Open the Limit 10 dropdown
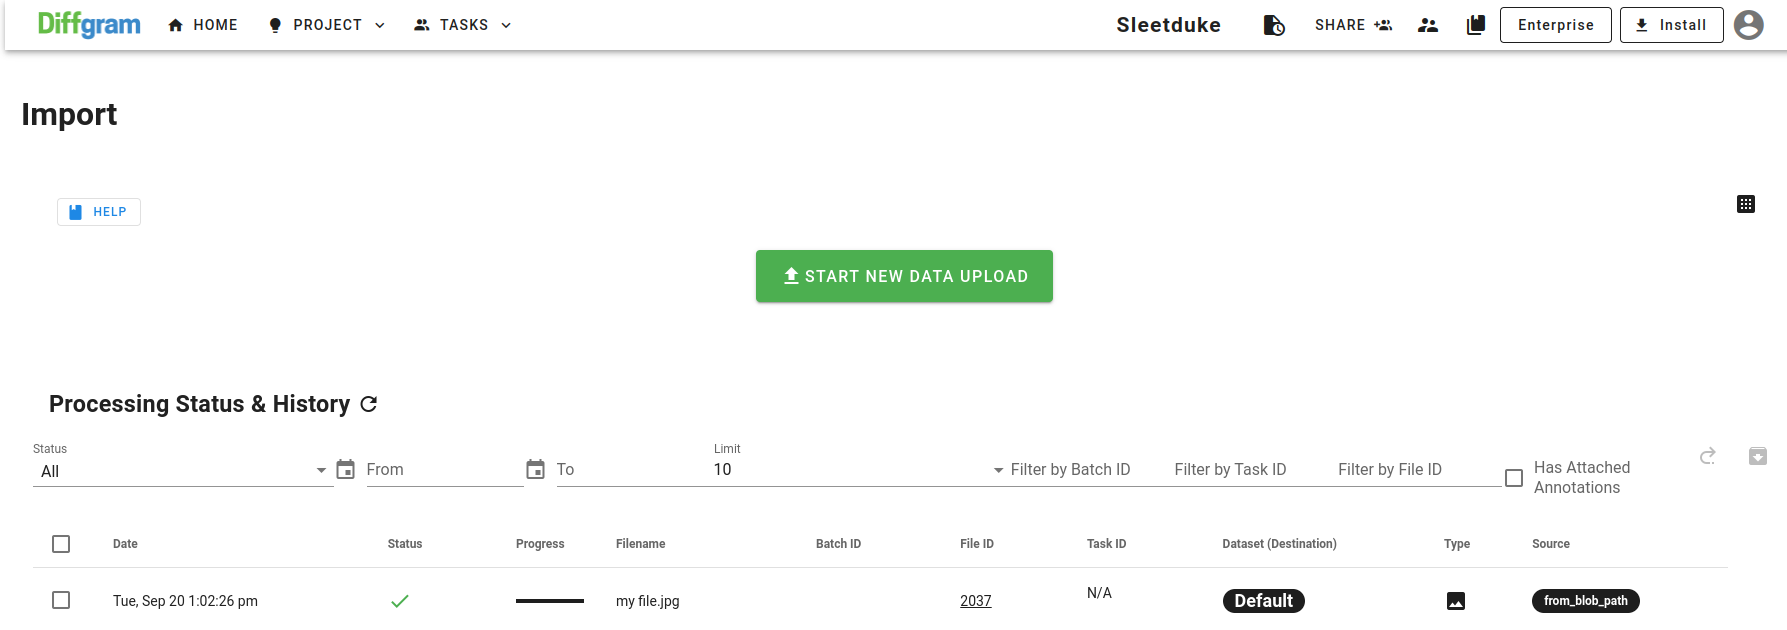The width and height of the screenshot is (1787, 630). pyautogui.click(x=855, y=470)
